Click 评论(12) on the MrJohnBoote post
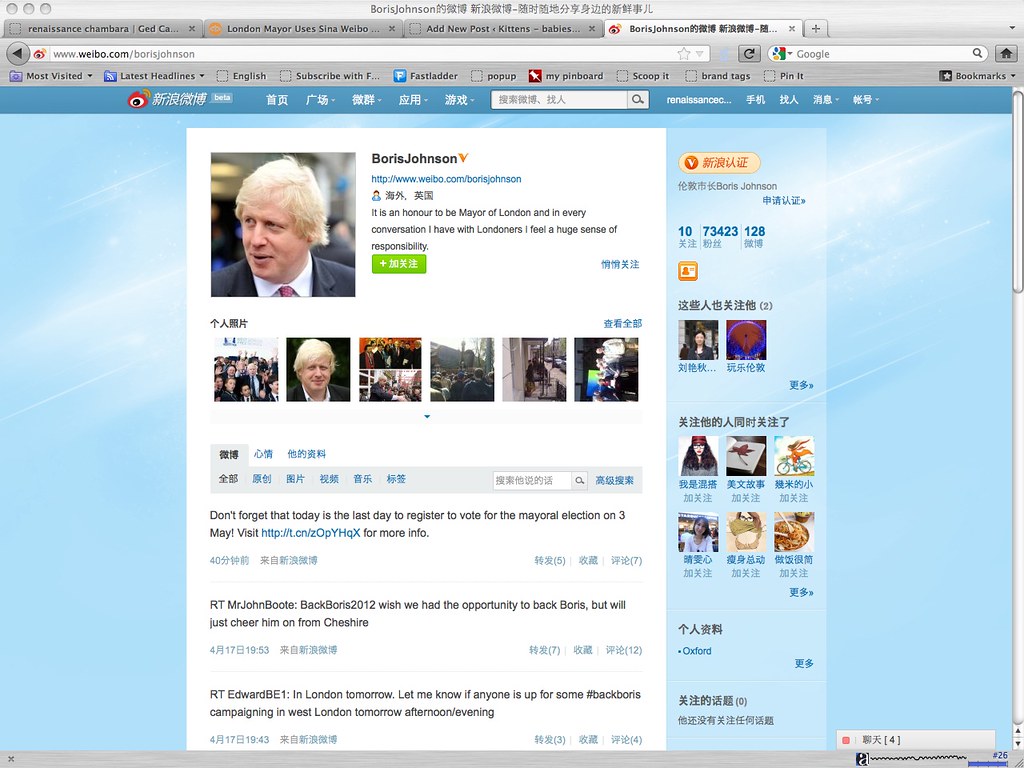 [x=624, y=650]
